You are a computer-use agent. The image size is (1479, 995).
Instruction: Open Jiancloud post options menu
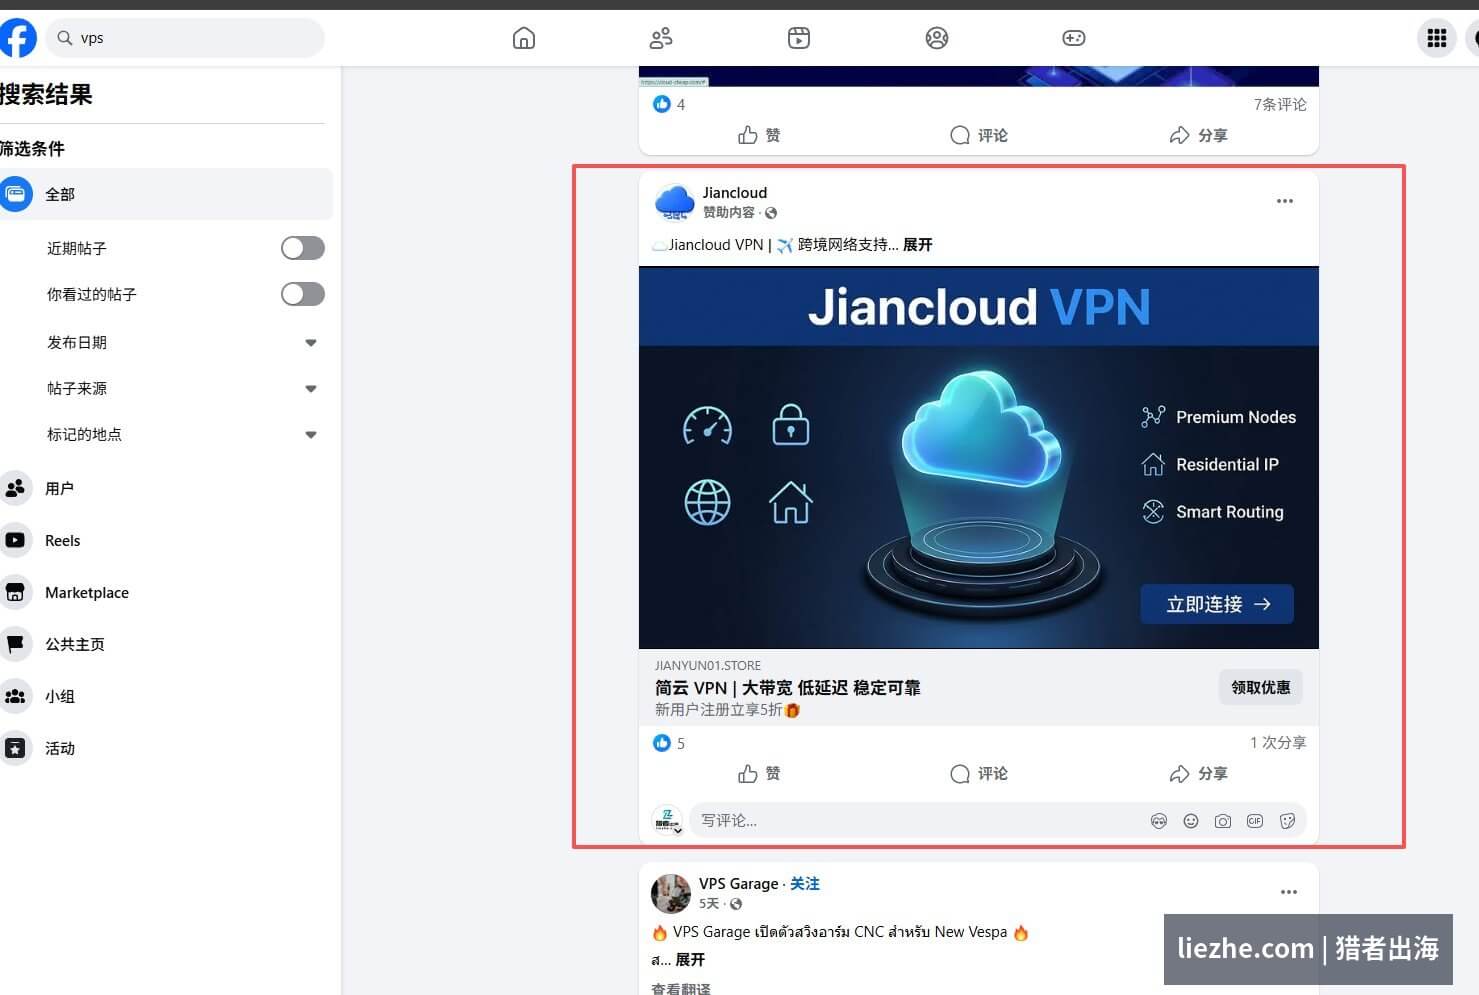coord(1285,201)
